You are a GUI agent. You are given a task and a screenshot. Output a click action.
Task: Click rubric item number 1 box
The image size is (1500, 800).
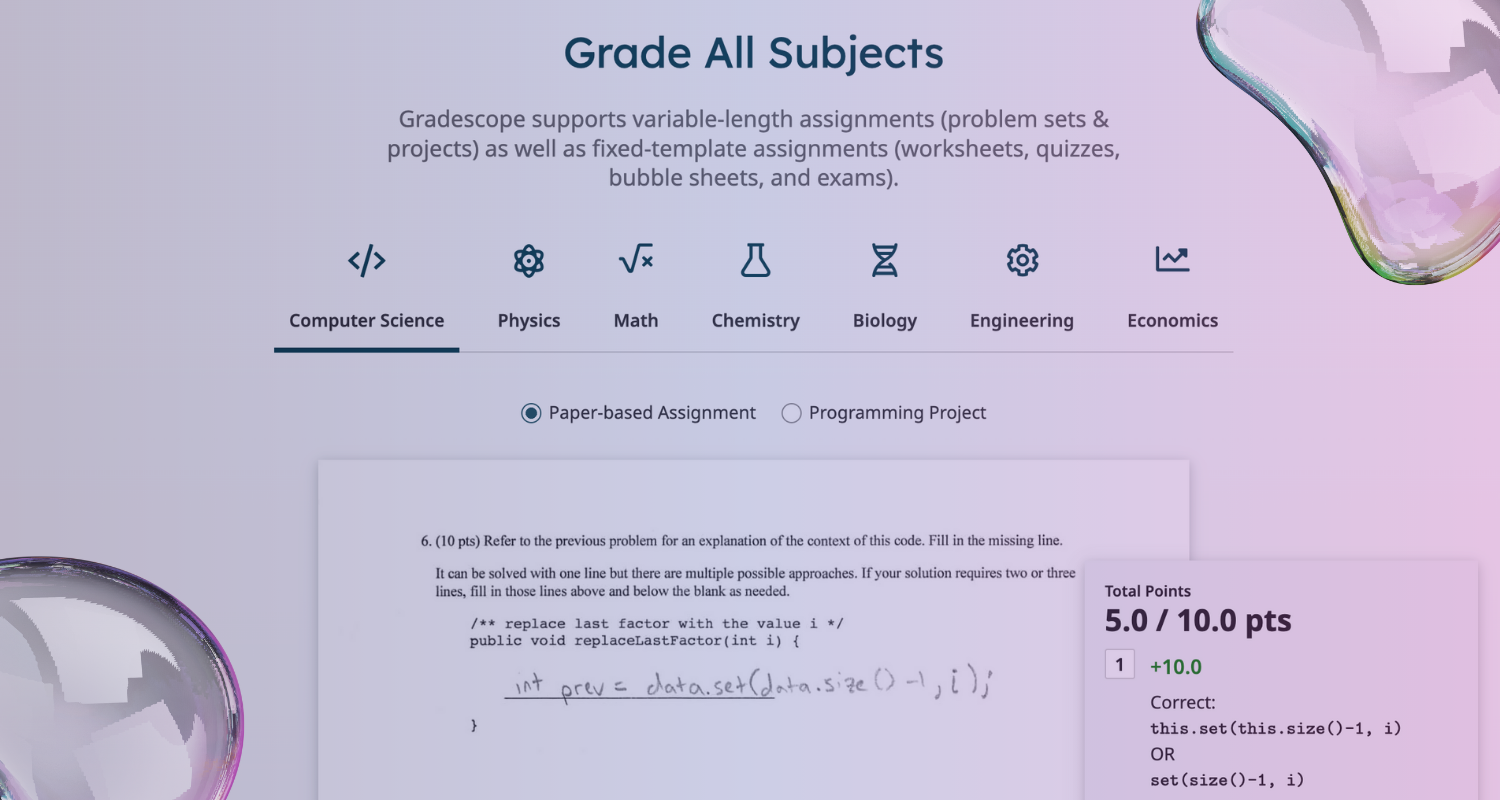coord(1119,665)
